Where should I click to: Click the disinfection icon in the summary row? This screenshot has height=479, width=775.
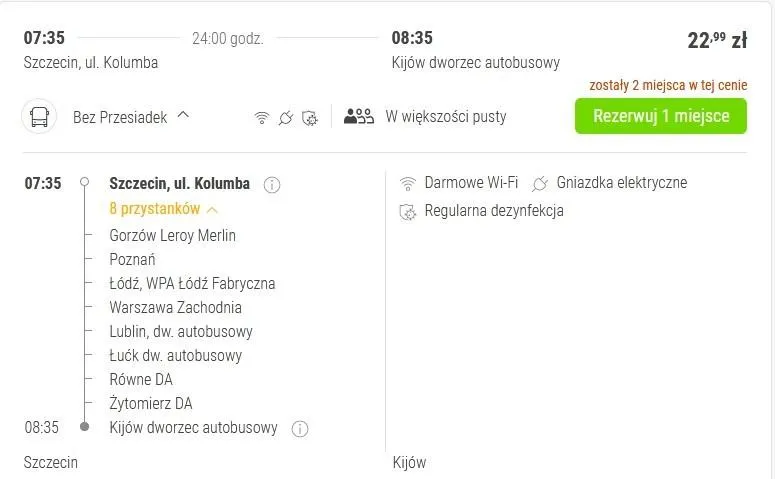(x=310, y=118)
